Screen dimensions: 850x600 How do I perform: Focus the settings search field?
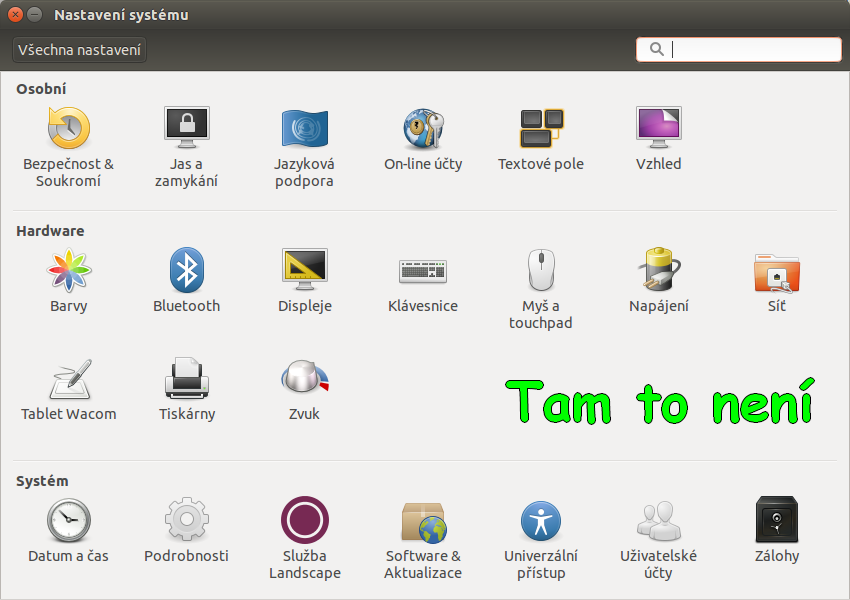tap(738, 50)
